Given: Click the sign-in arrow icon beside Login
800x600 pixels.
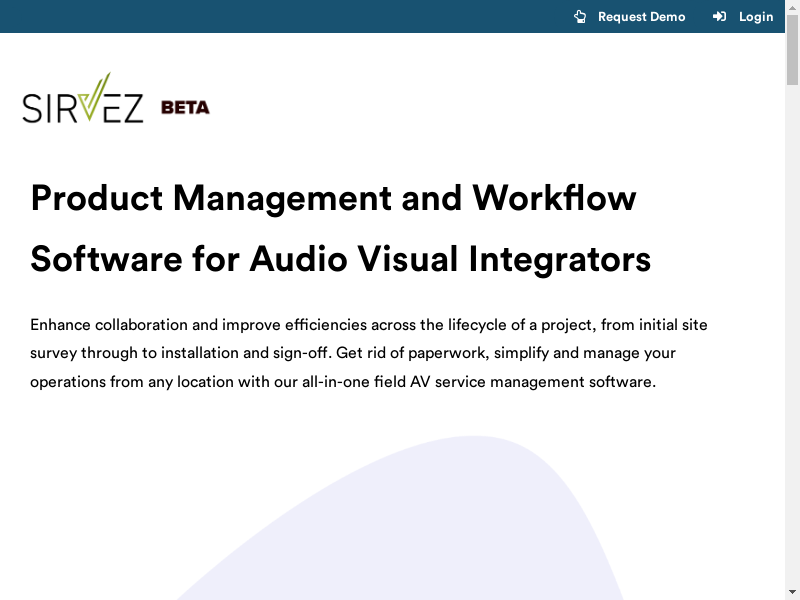Looking at the screenshot, I should pos(719,16).
